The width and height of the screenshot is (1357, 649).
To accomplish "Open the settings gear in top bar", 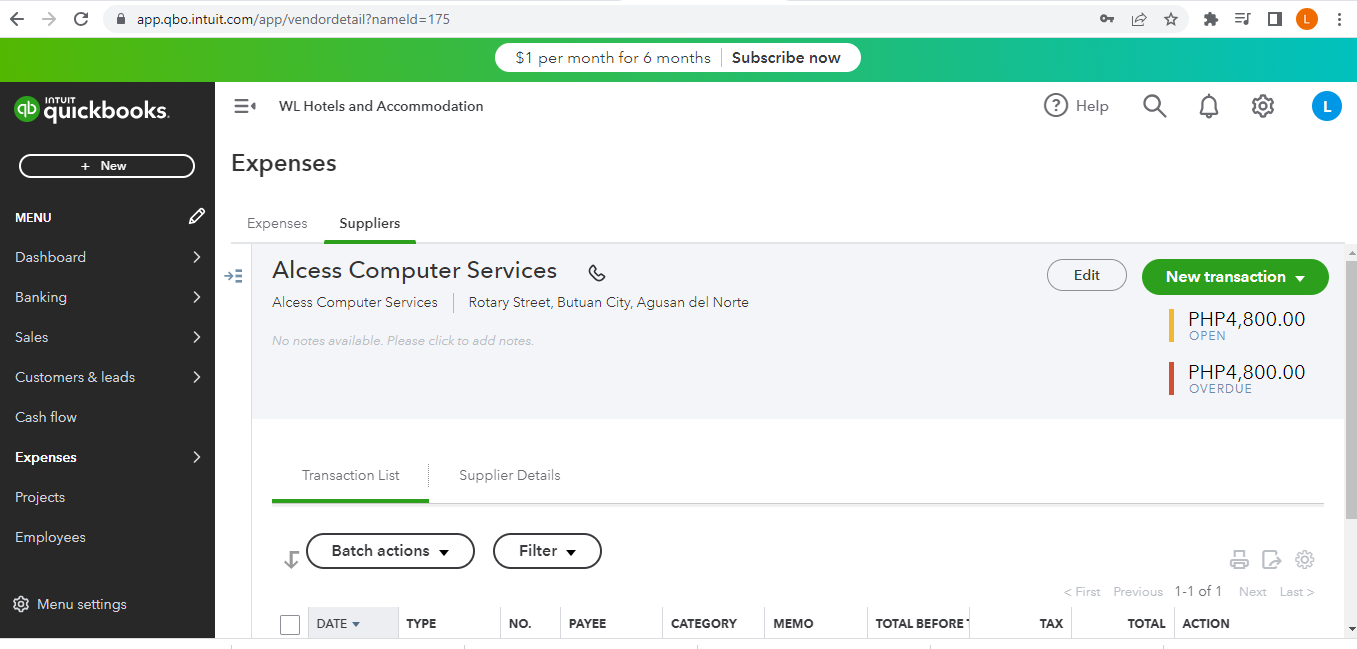I will (1263, 106).
